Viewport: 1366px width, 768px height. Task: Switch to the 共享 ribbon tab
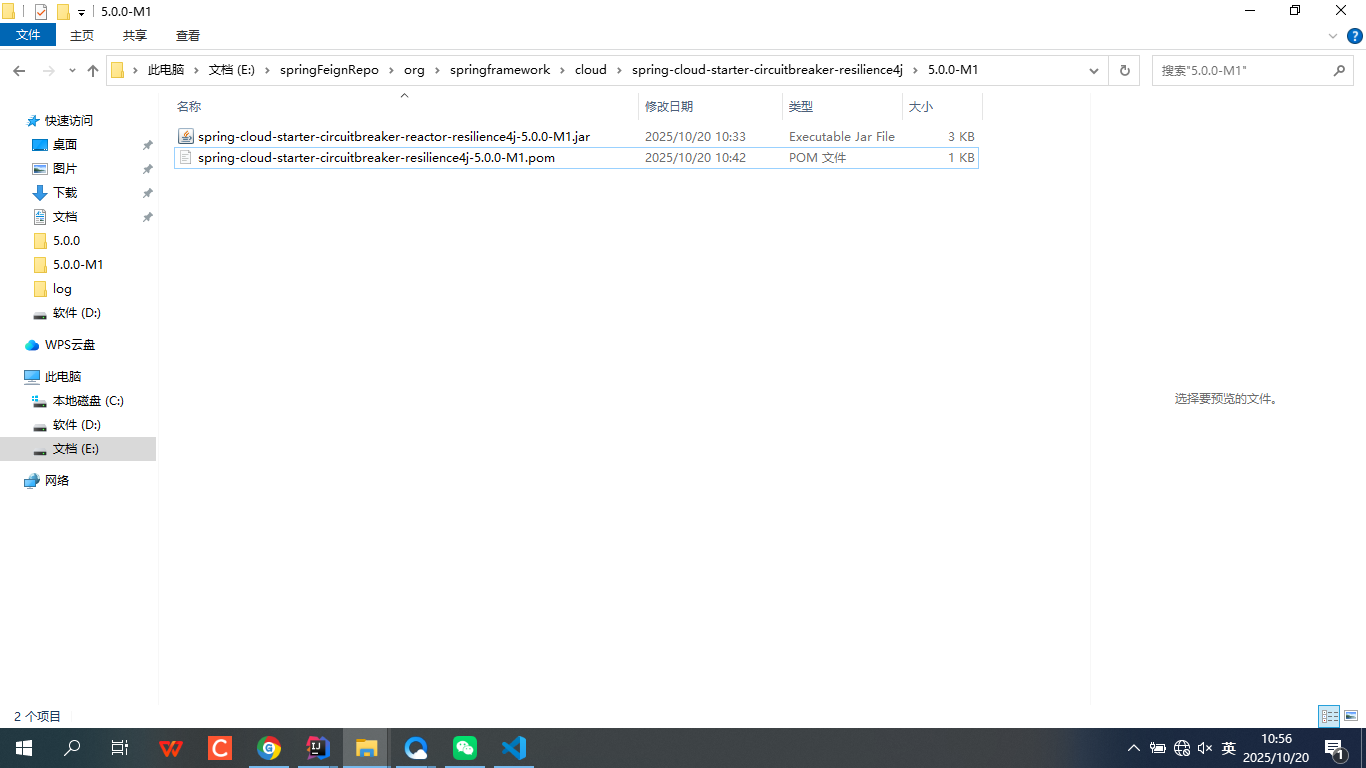135,35
